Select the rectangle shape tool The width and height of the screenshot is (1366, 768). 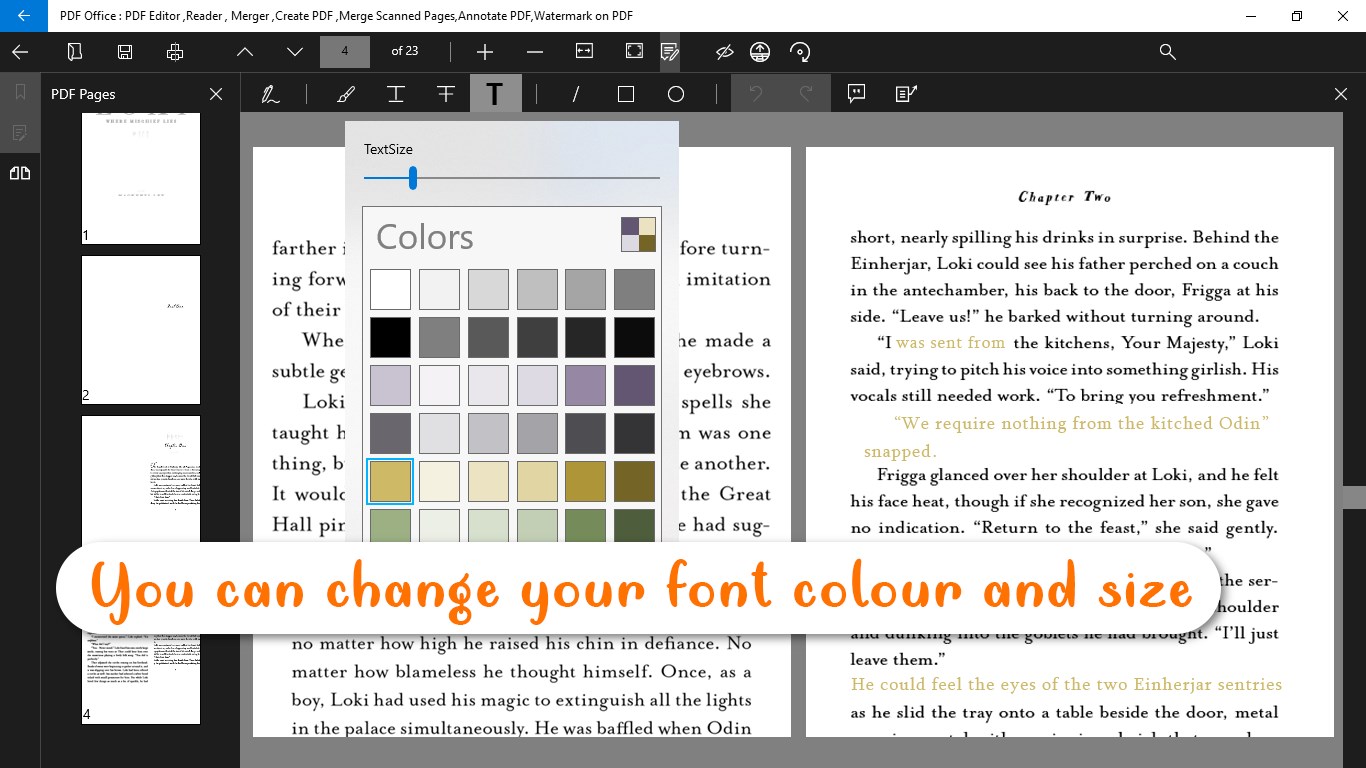tap(626, 94)
